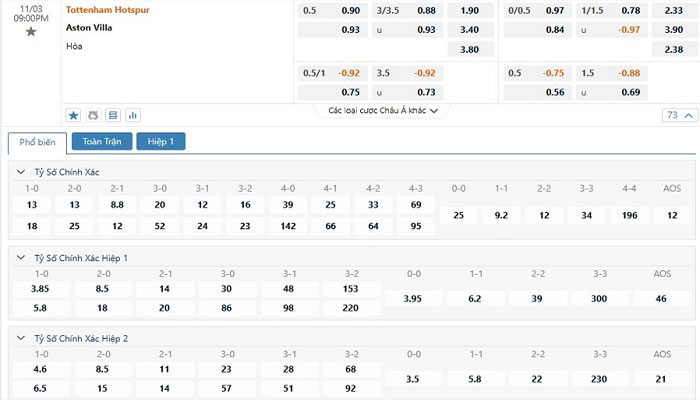Click the mascot icon next to the blue star
This screenshot has width=700, height=400.
coord(93,115)
